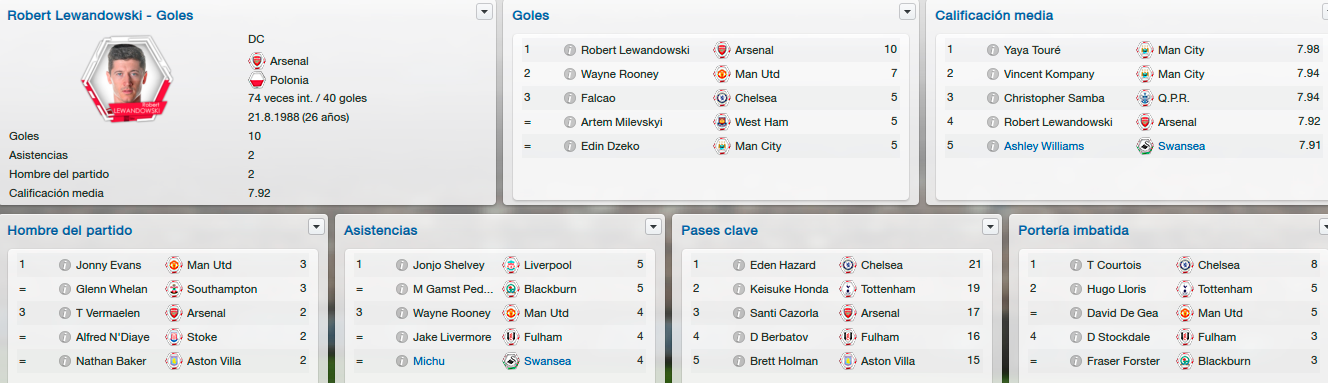Click the Liverpool badge next to Jonjo Shelvey
This screenshot has height=383, width=1328.
tap(511, 265)
